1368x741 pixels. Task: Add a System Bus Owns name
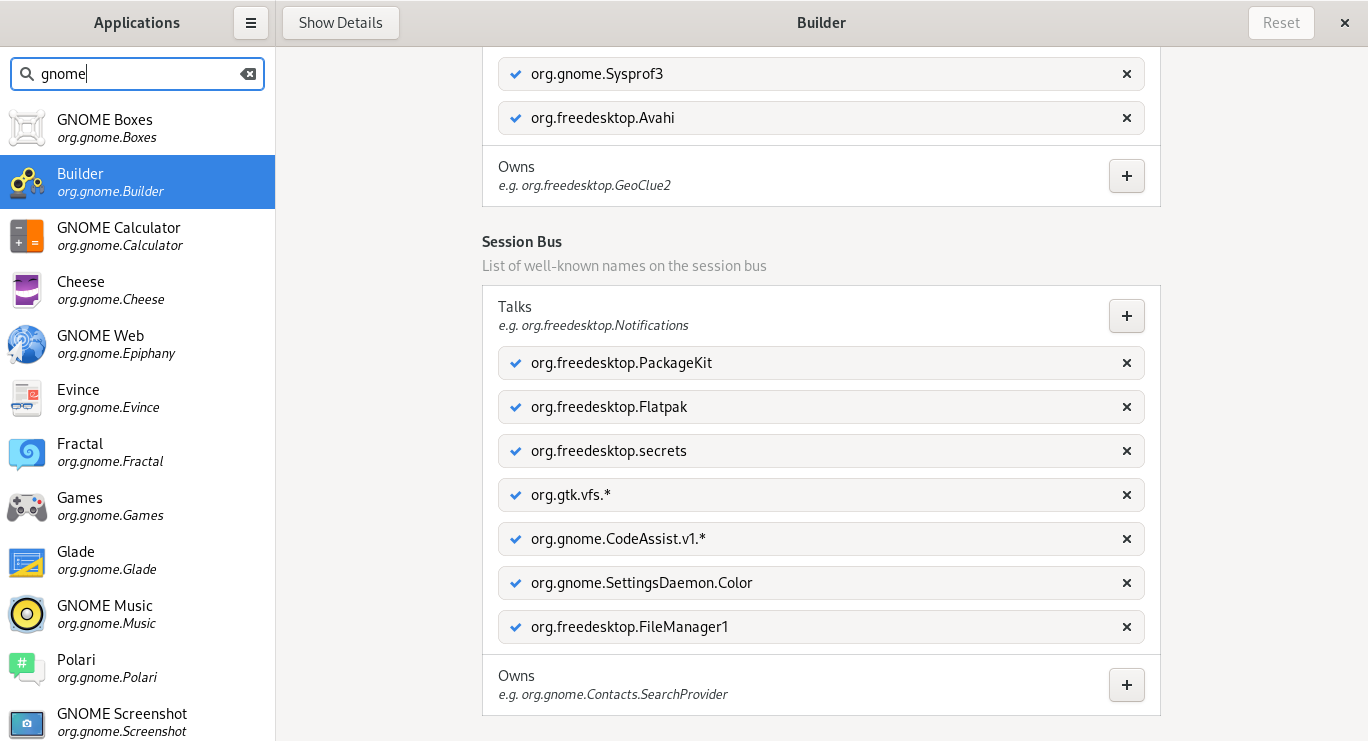click(x=1127, y=176)
